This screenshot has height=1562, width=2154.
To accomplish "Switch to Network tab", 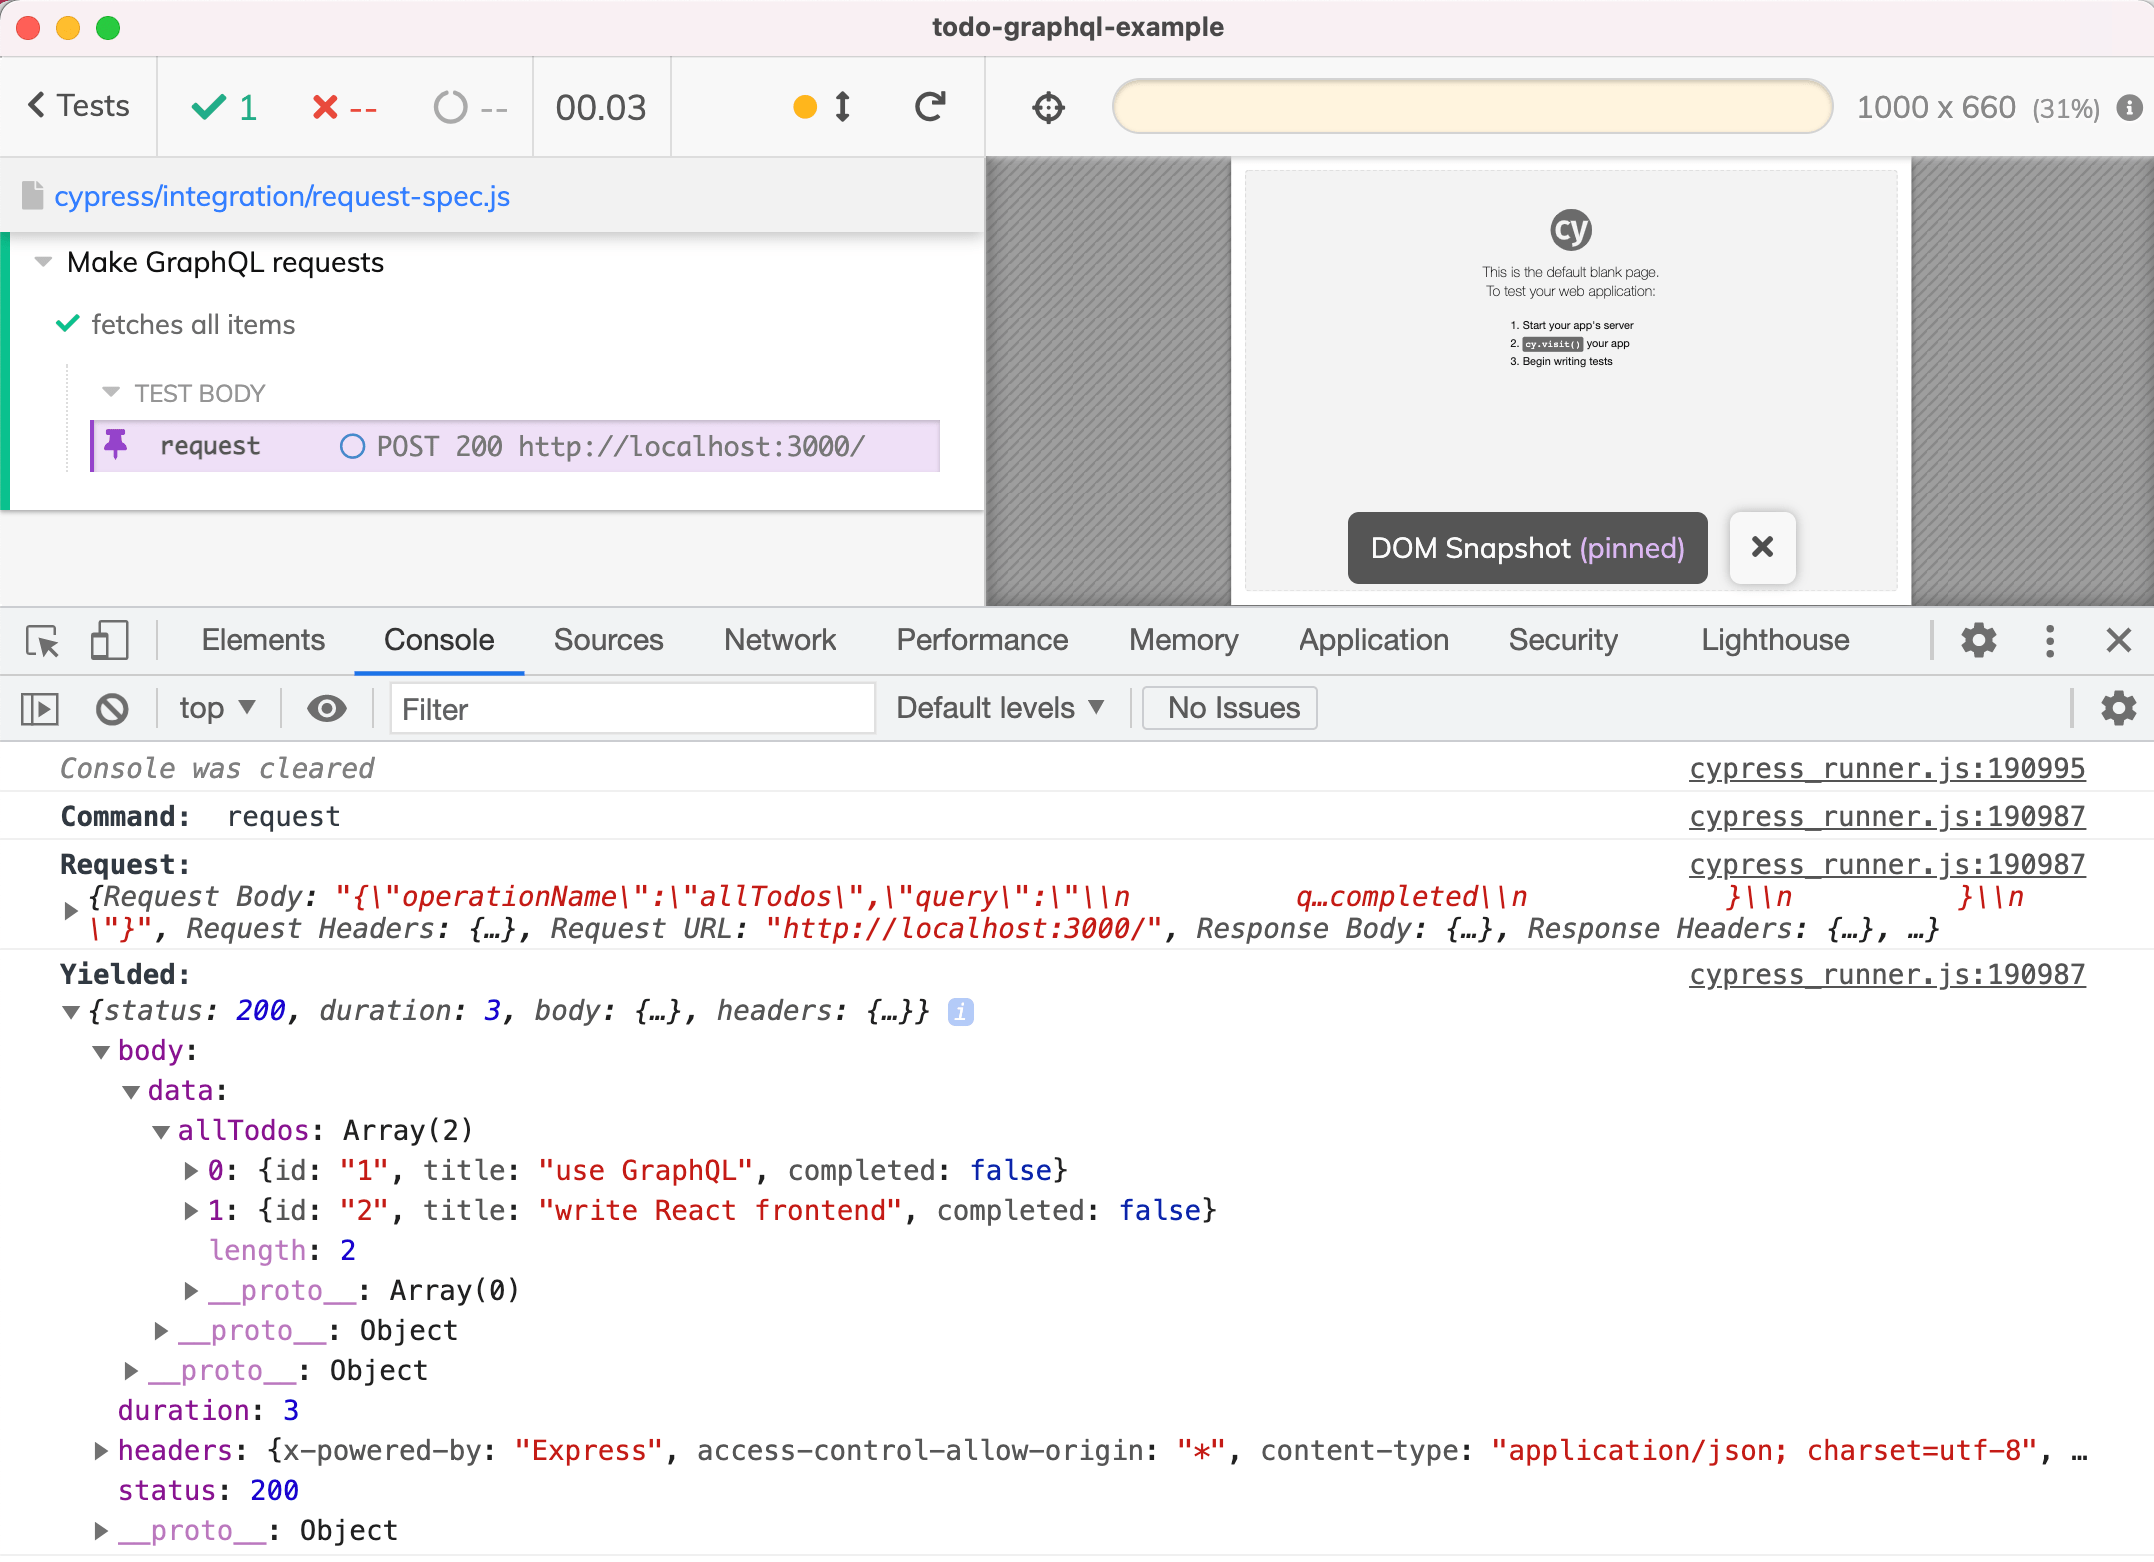I will tap(780, 640).
